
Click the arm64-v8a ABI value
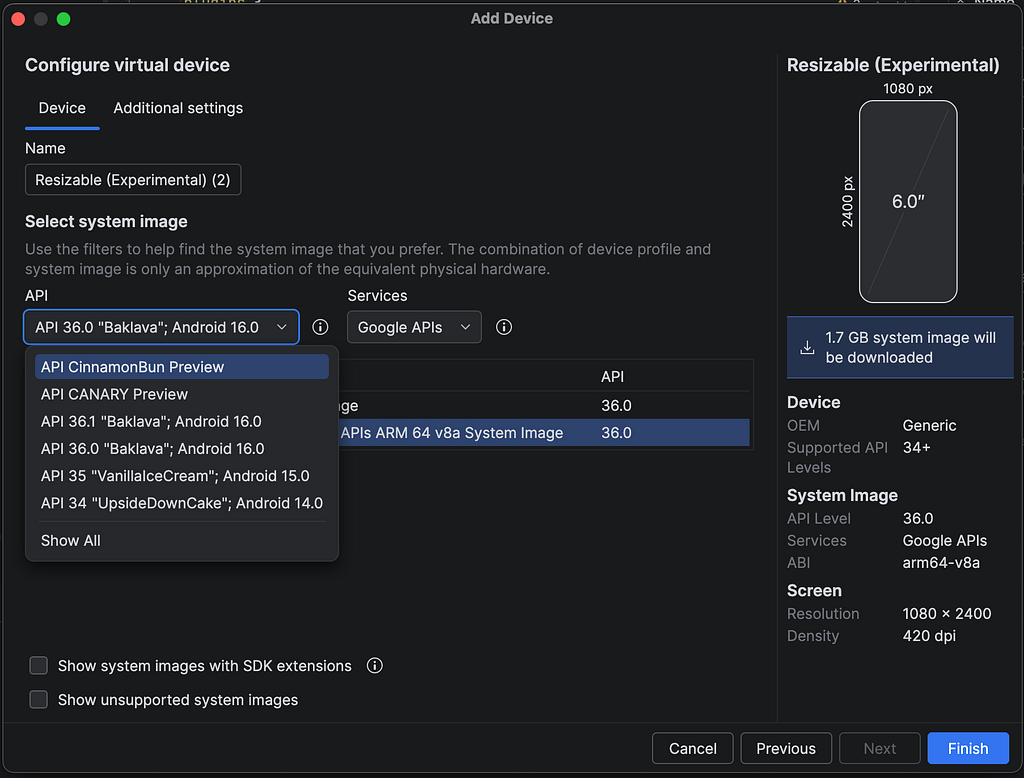coord(940,563)
